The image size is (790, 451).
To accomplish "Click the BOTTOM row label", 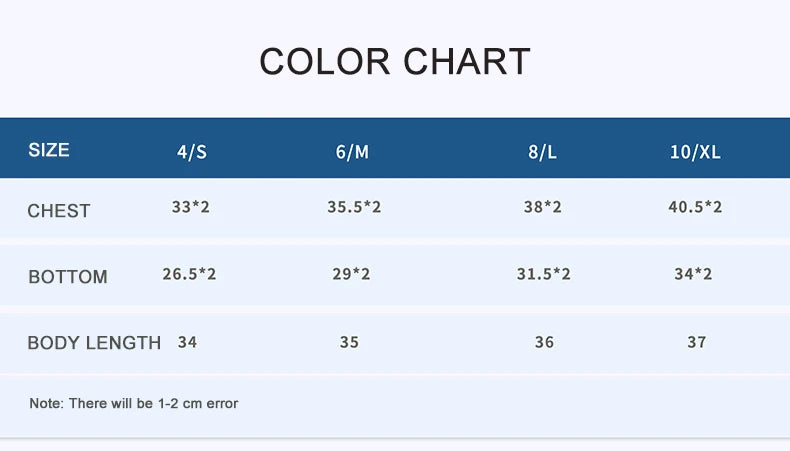I will 68,277.
